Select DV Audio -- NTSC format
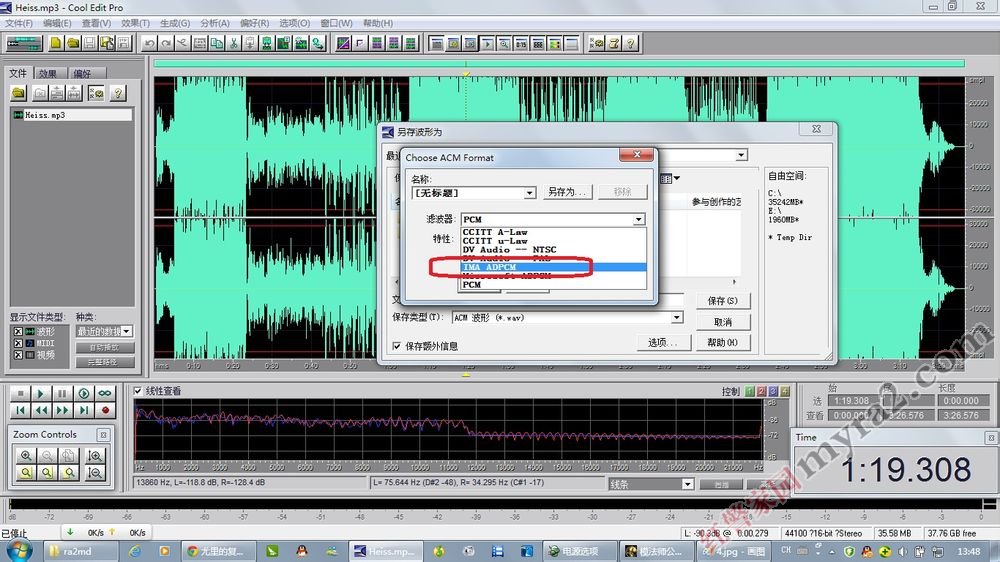Screen dimensions: 1000x562 pyautogui.click(x=553, y=250)
